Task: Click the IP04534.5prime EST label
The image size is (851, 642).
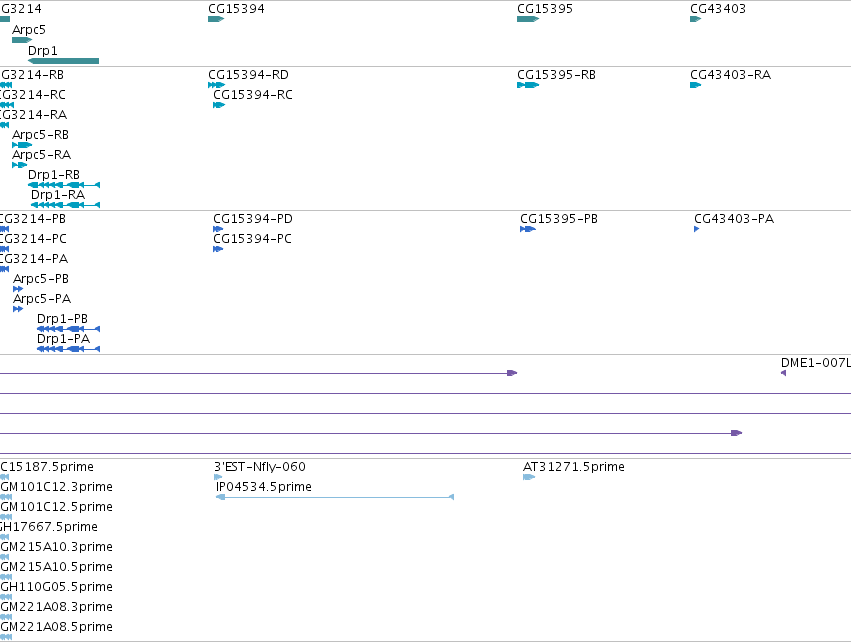Action: [x=264, y=487]
